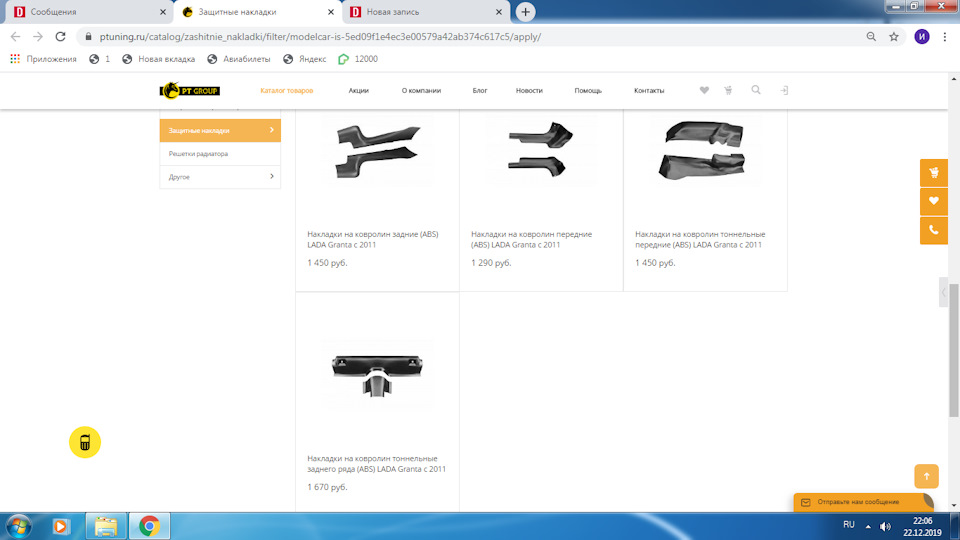This screenshot has width=960, height=540.
Task: Close the Новая запись tab
Action: (498, 12)
